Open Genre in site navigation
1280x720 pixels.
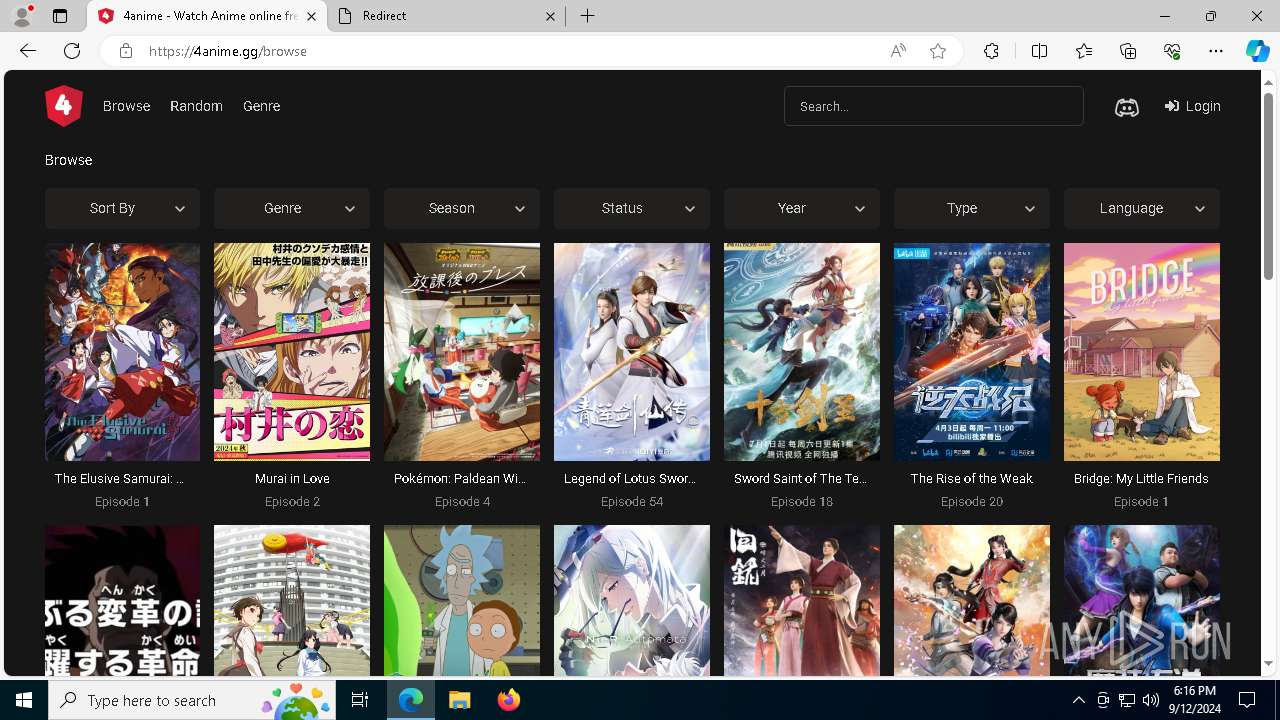[261, 106]
